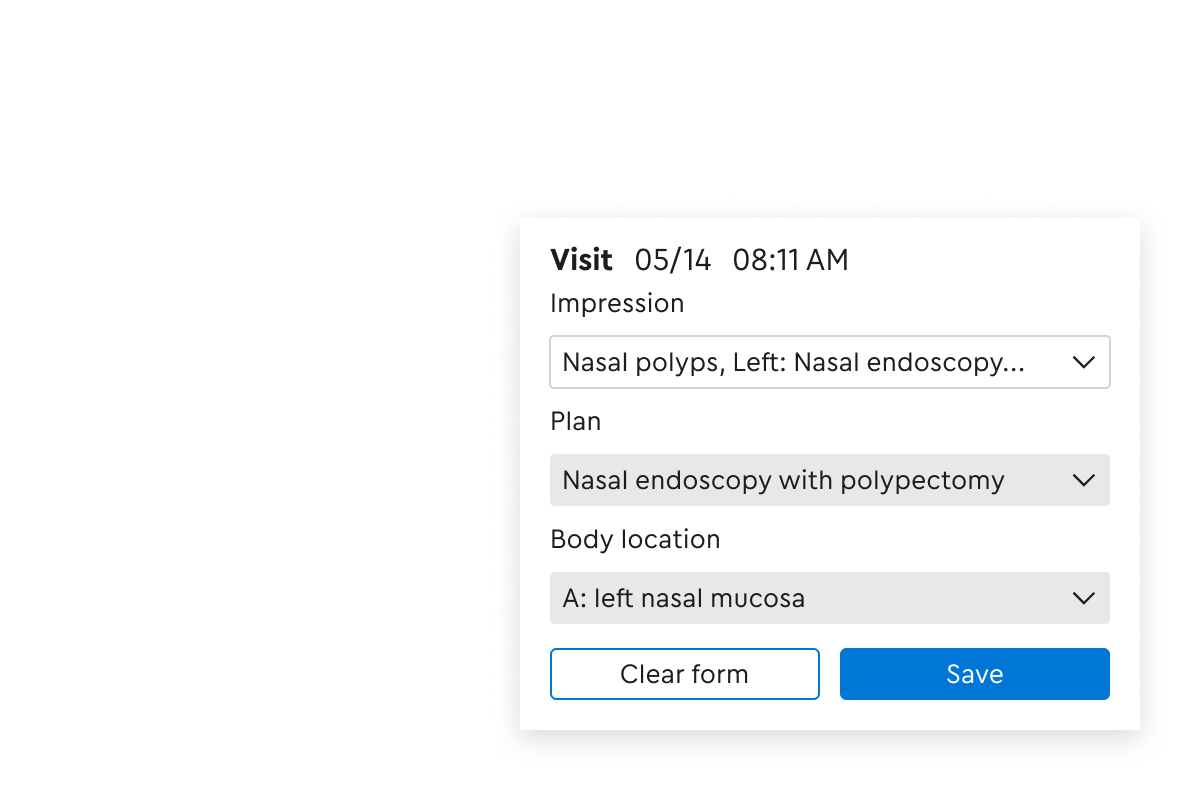1200x800 pixels.
Task: Open the Impression dropdown chevron
Action: [1084, 362]
